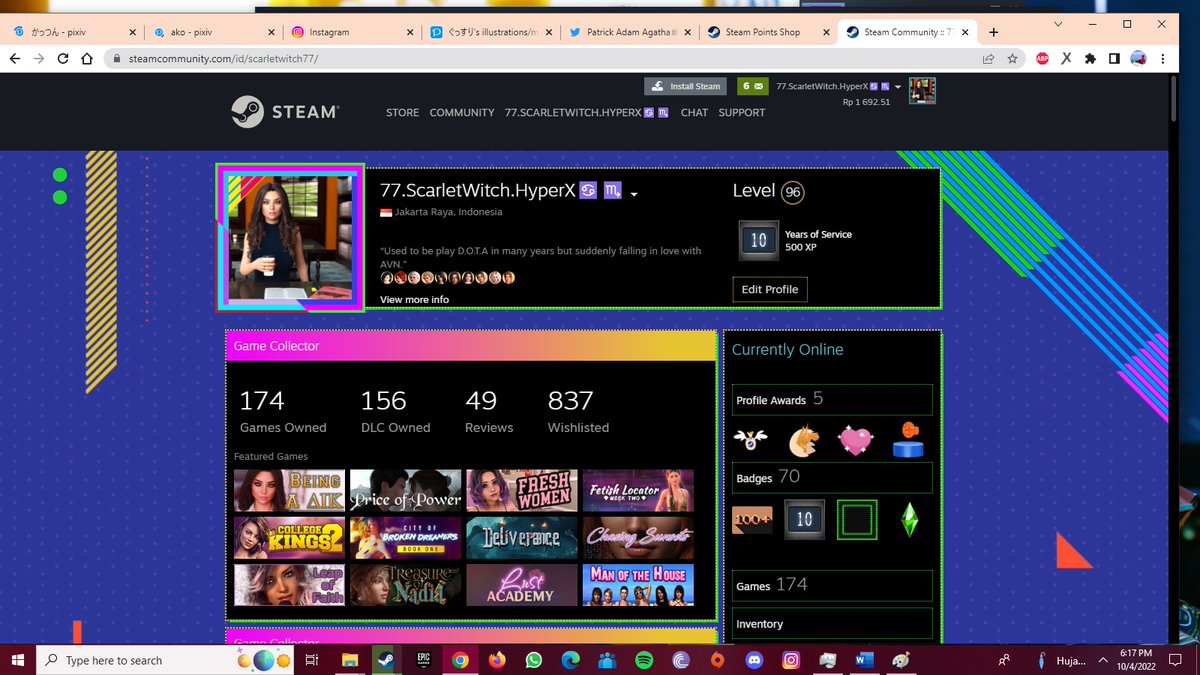Open the College Kings 2 featured game

click(289, 538)
